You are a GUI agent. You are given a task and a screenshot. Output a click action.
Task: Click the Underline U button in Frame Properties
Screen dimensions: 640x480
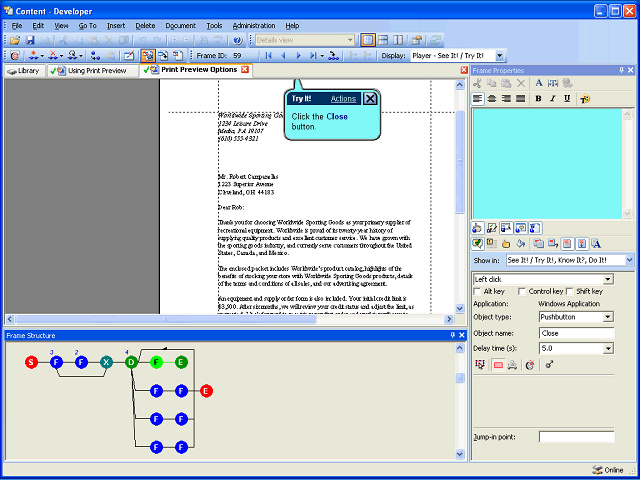567,99
